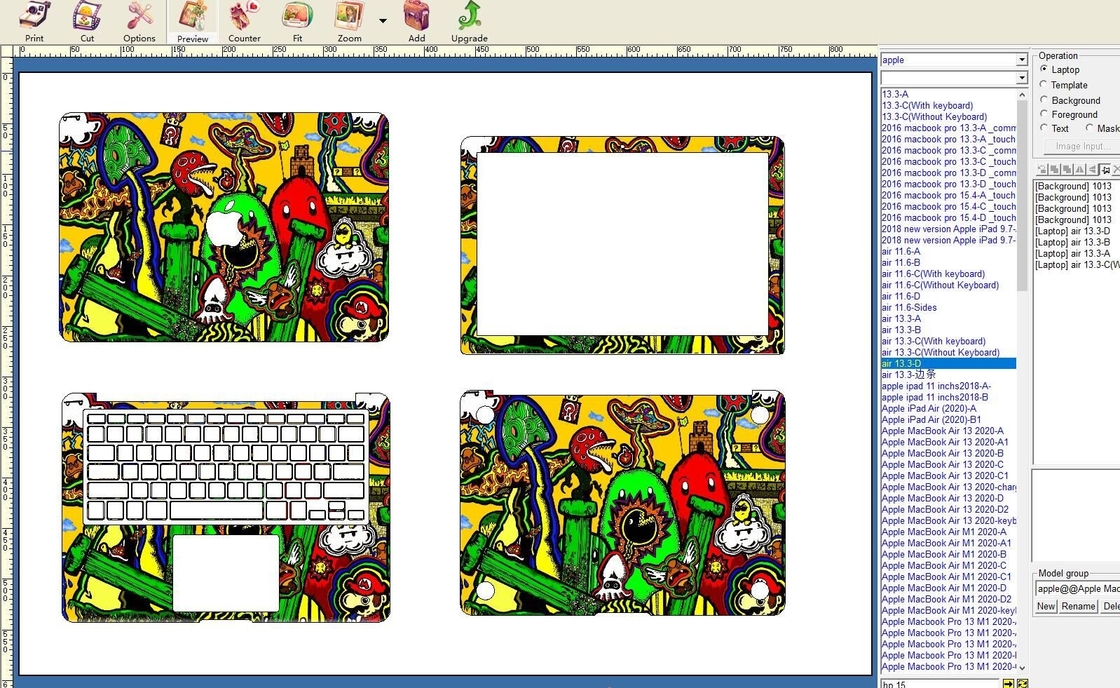The image size is (1120, 688).
Task: Click the screen bezel skin preview
Action: (622, 245)
